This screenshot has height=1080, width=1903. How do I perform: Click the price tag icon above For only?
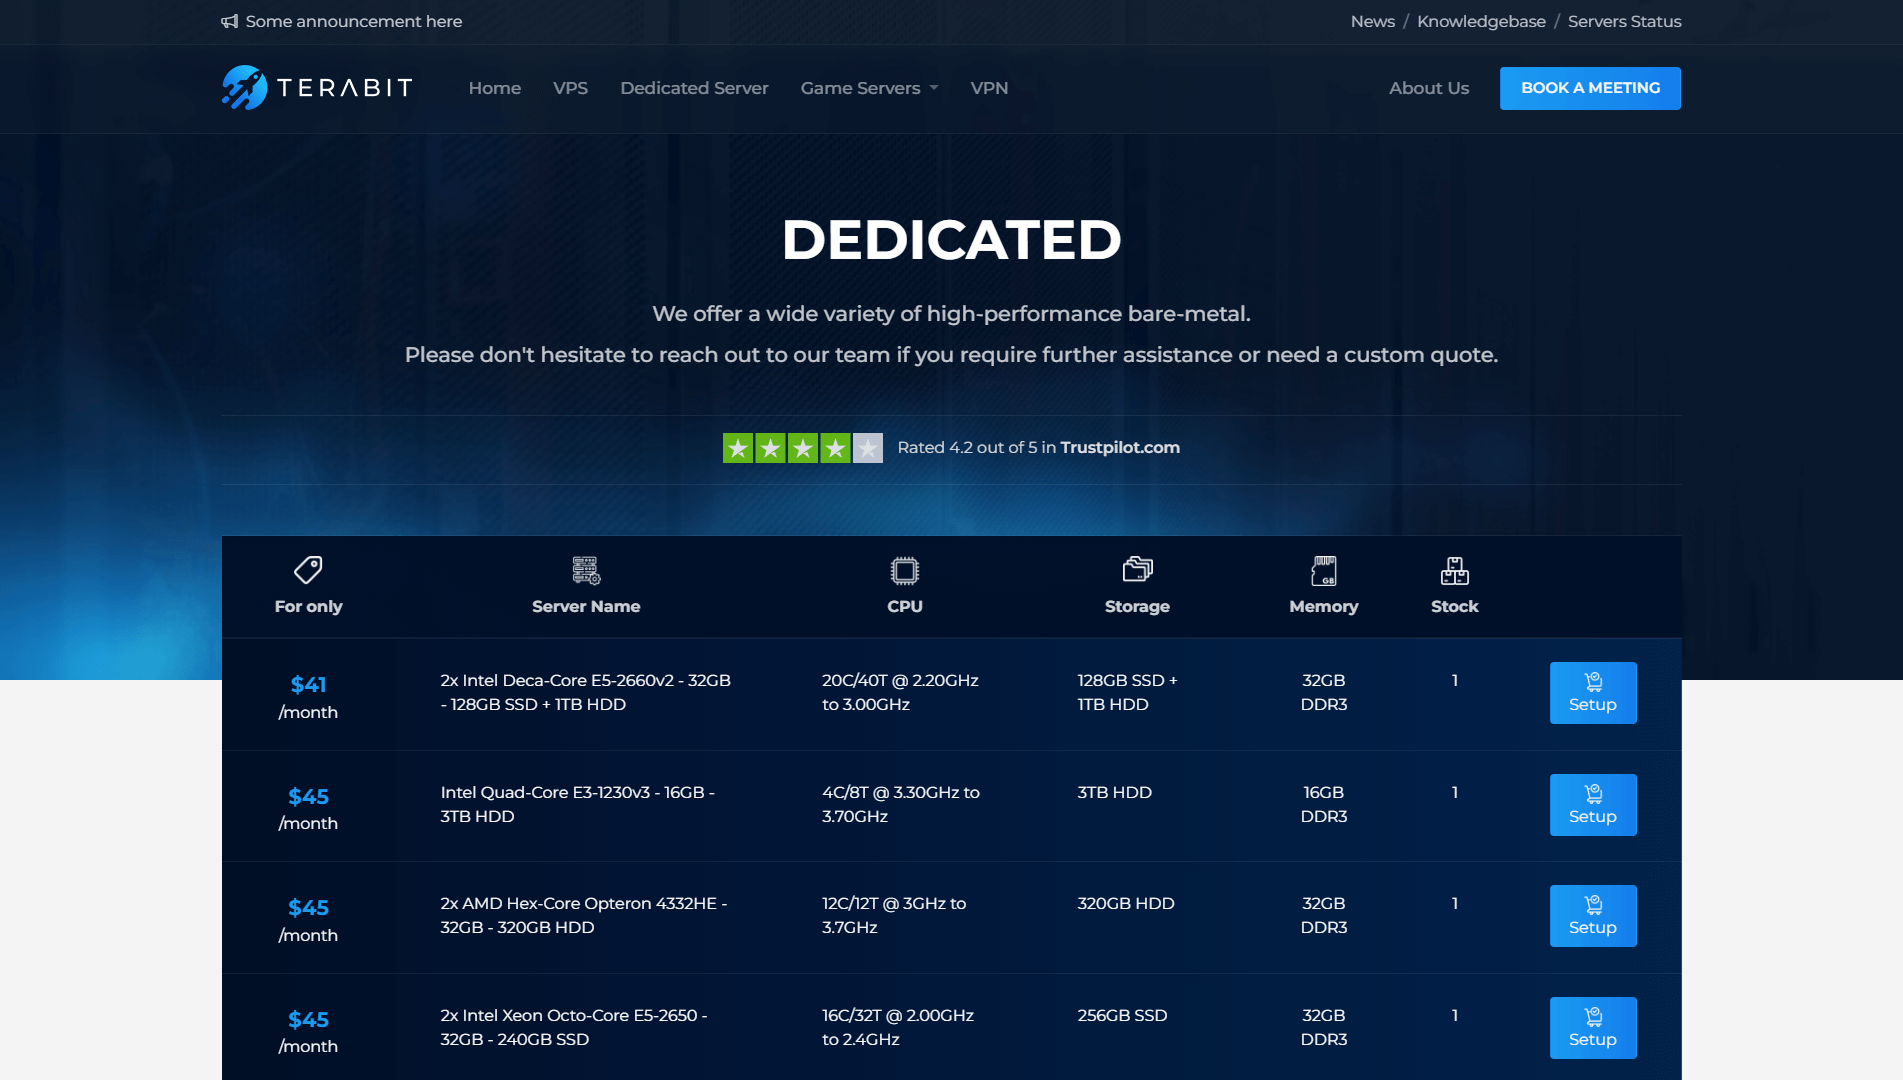click(x=308, y=570)
